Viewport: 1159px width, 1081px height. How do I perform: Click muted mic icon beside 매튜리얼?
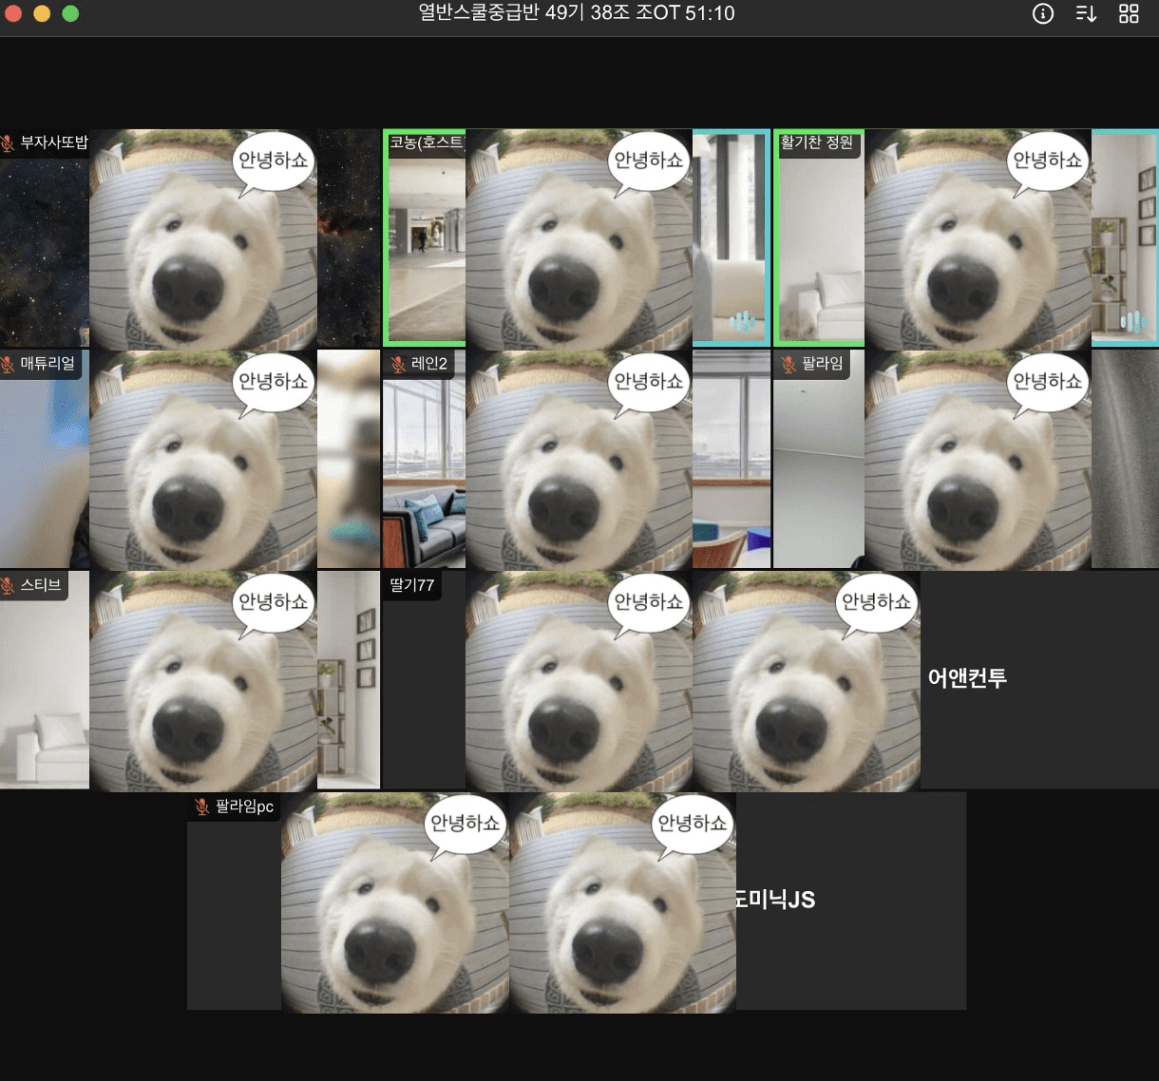8,364
